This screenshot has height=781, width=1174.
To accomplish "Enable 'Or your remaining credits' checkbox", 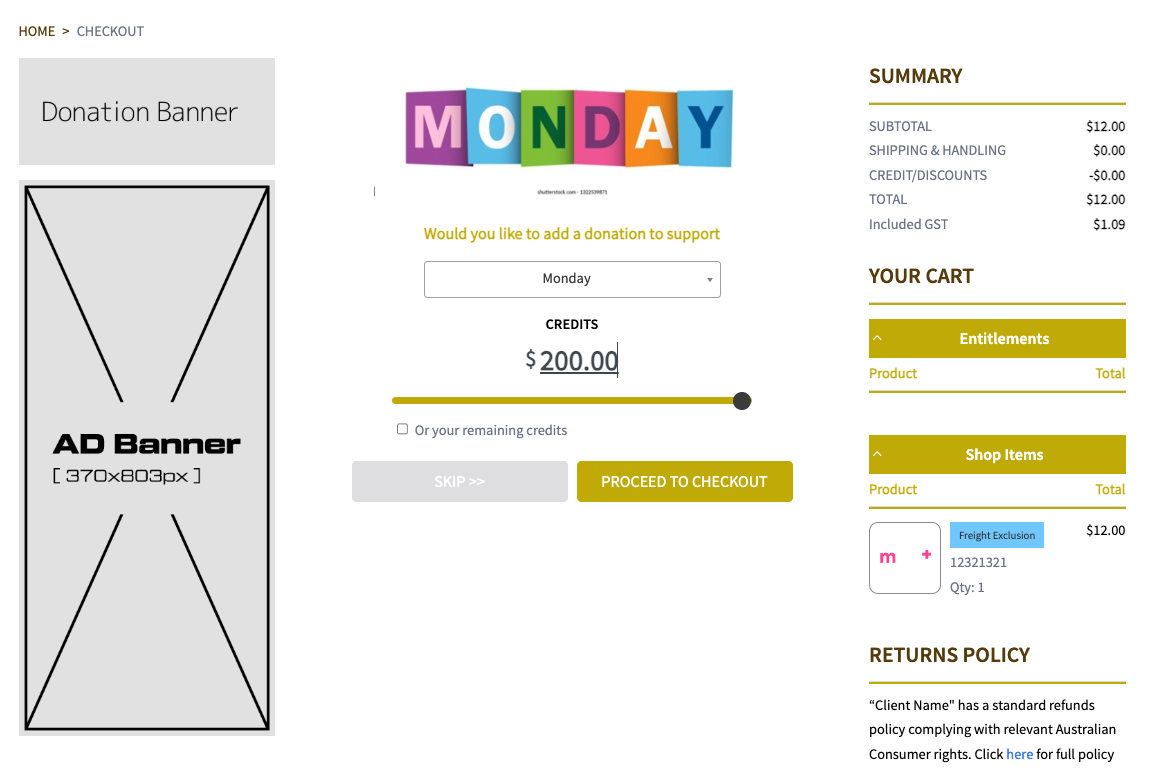I will 402,429.
